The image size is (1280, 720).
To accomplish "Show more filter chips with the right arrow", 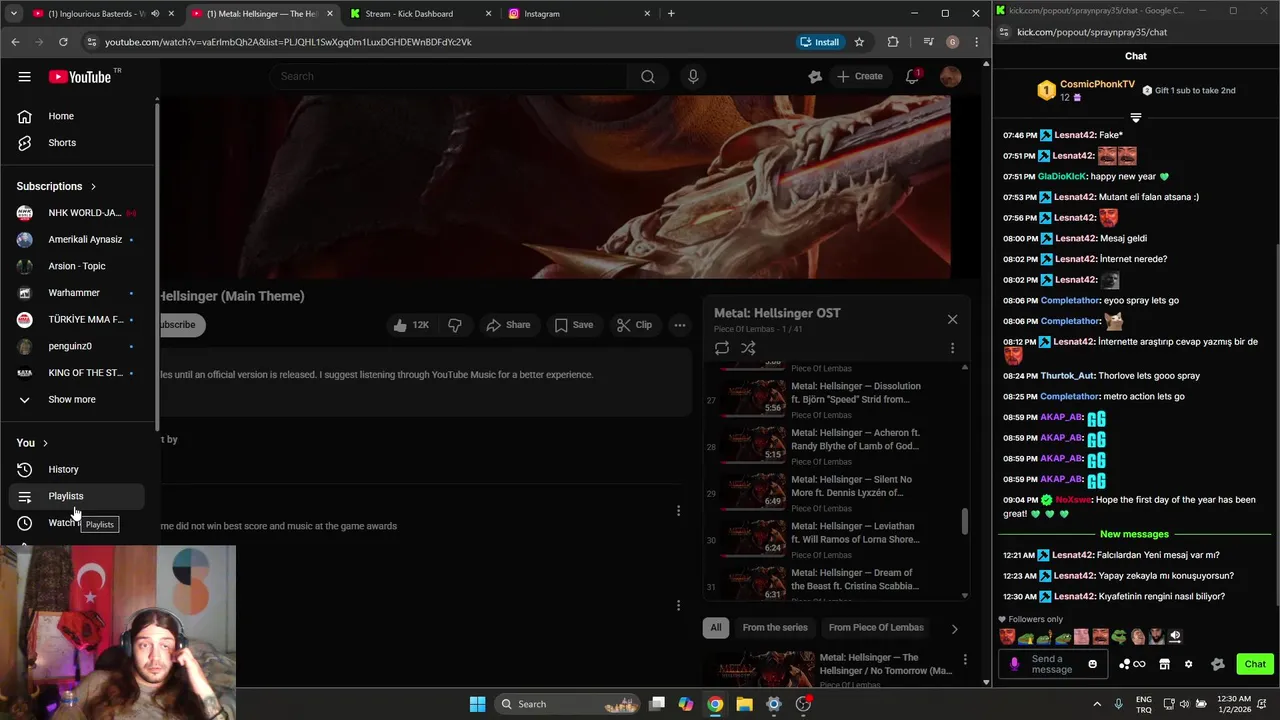I will click(954, 629).
